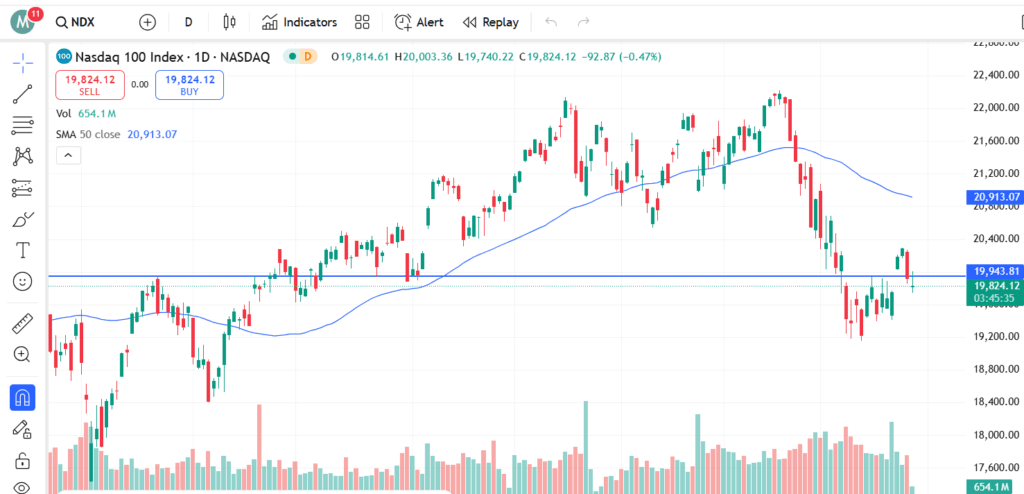1024x494 pixels.
Task: Start bar Replay mode
Action: [490, 22]
